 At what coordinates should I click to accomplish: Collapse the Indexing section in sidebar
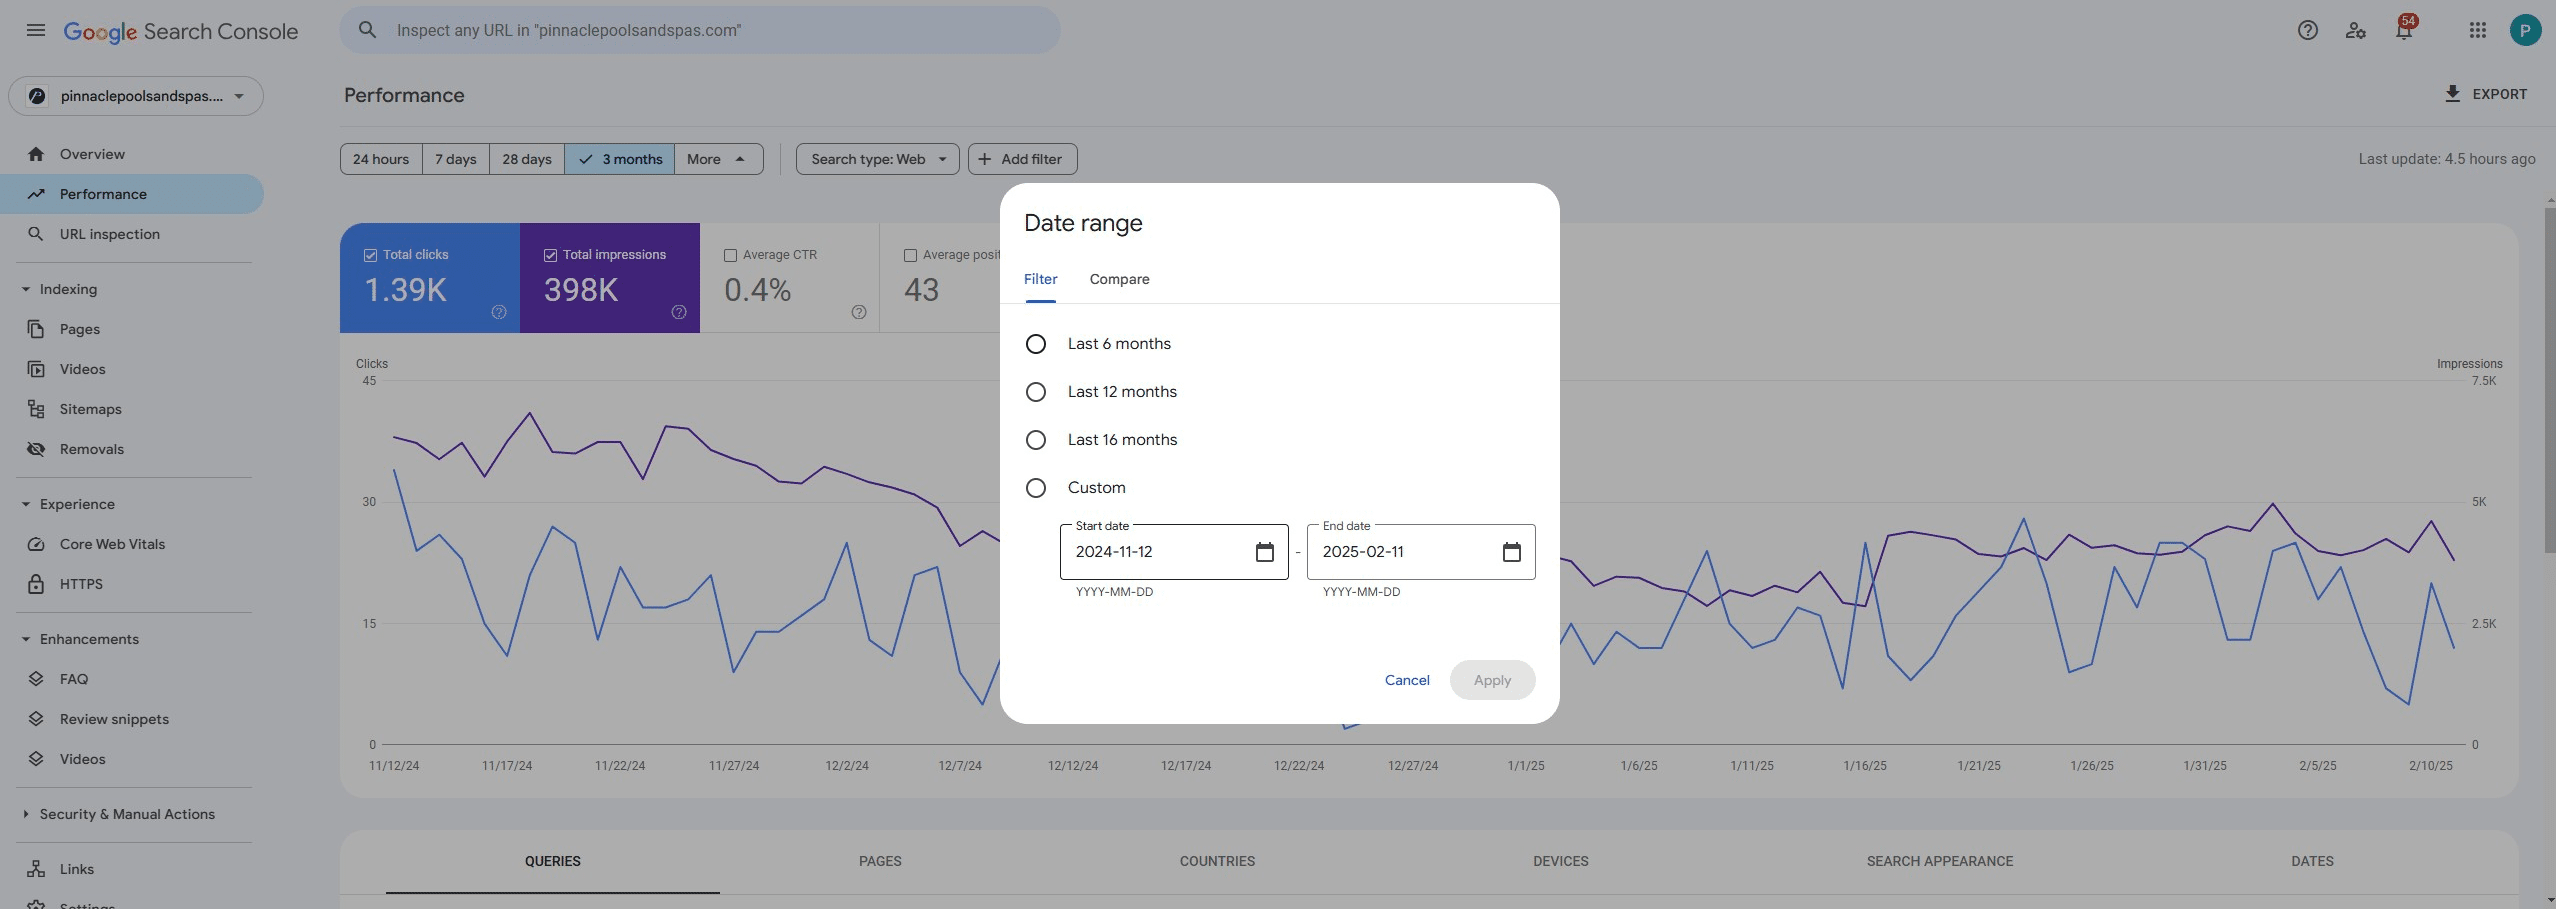26,289
